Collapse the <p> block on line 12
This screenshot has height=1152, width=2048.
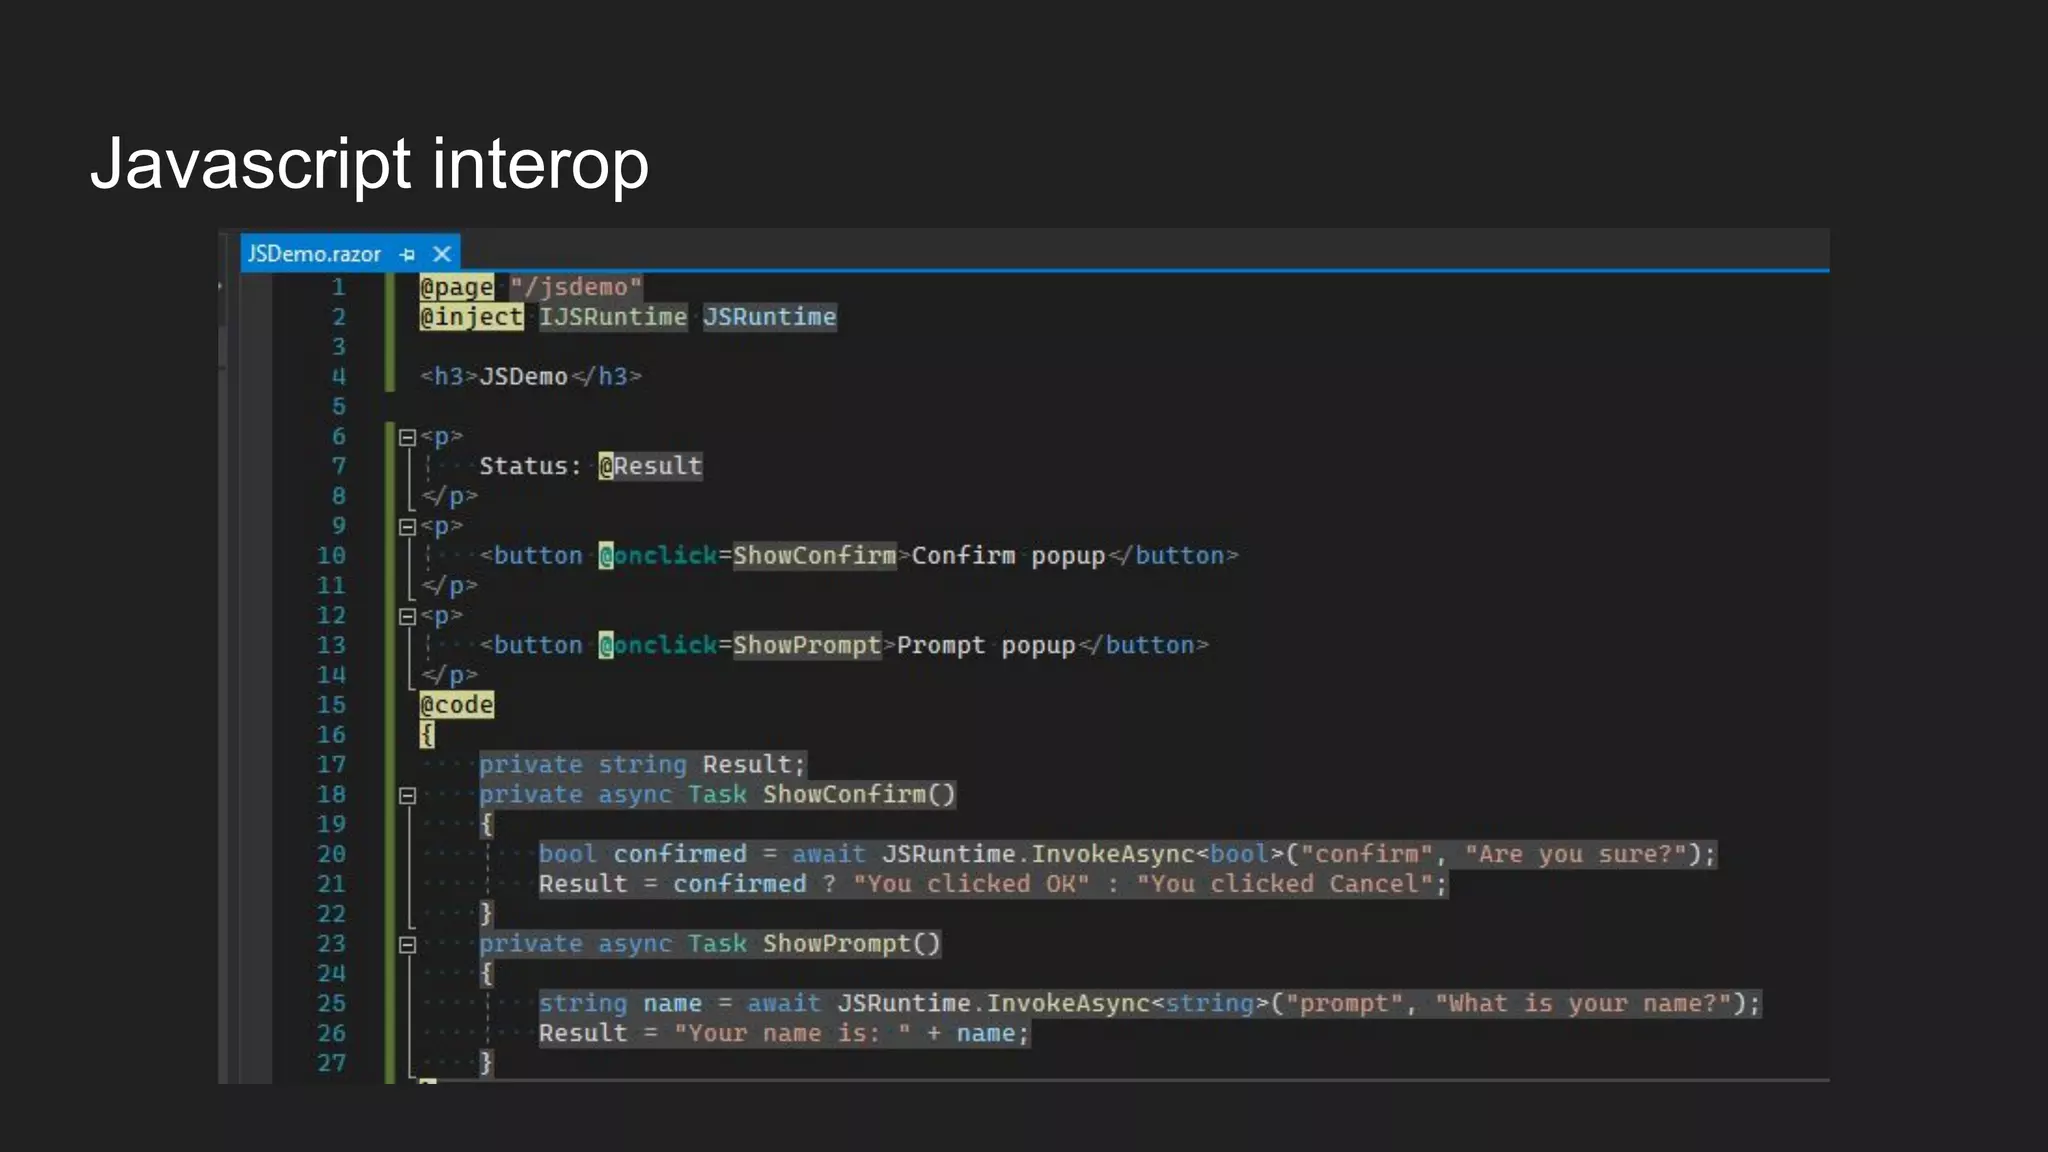407,616
